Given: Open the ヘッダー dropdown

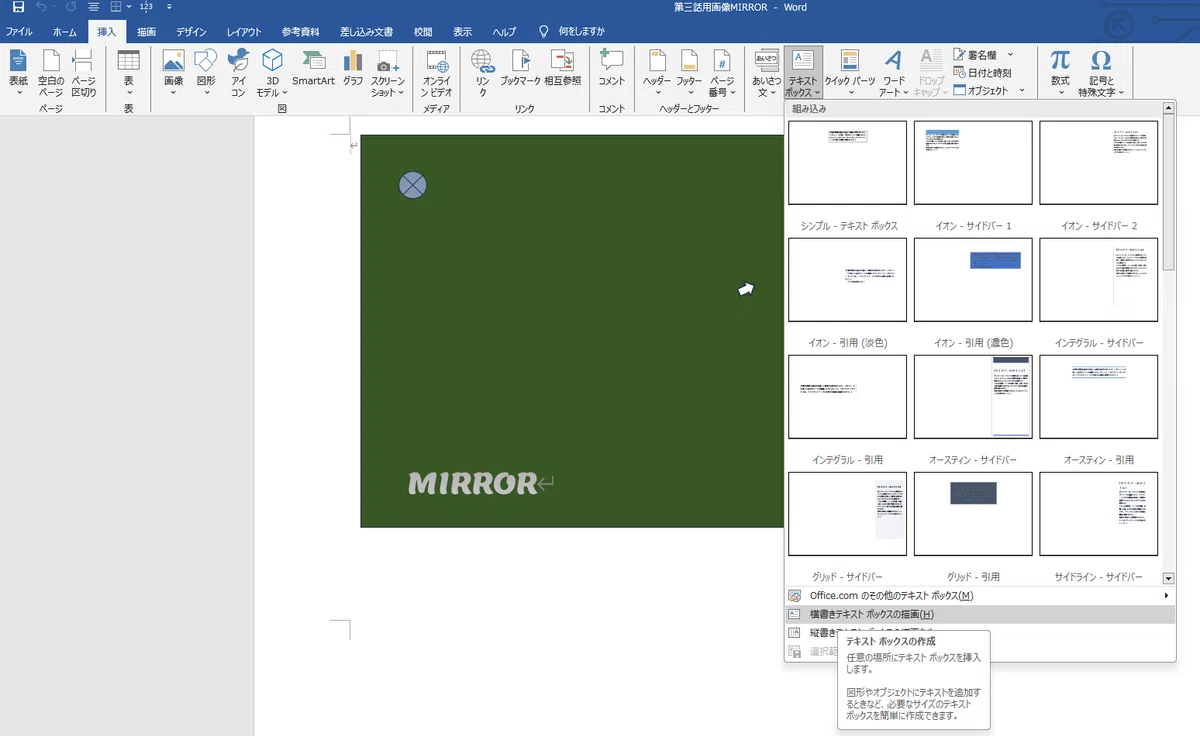Looking at the screenshot, I should 657,73.
